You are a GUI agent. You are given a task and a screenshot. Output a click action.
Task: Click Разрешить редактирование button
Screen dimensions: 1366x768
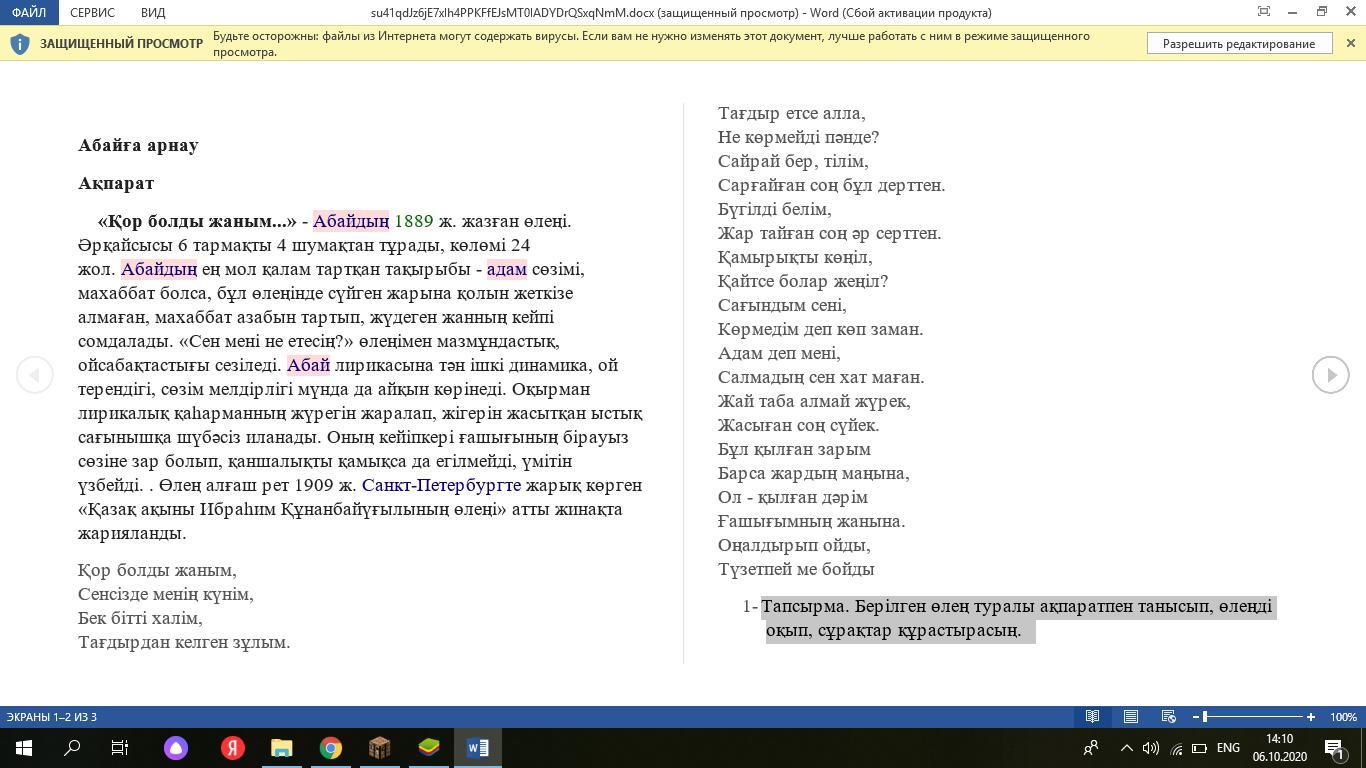tap(1239, 43)
